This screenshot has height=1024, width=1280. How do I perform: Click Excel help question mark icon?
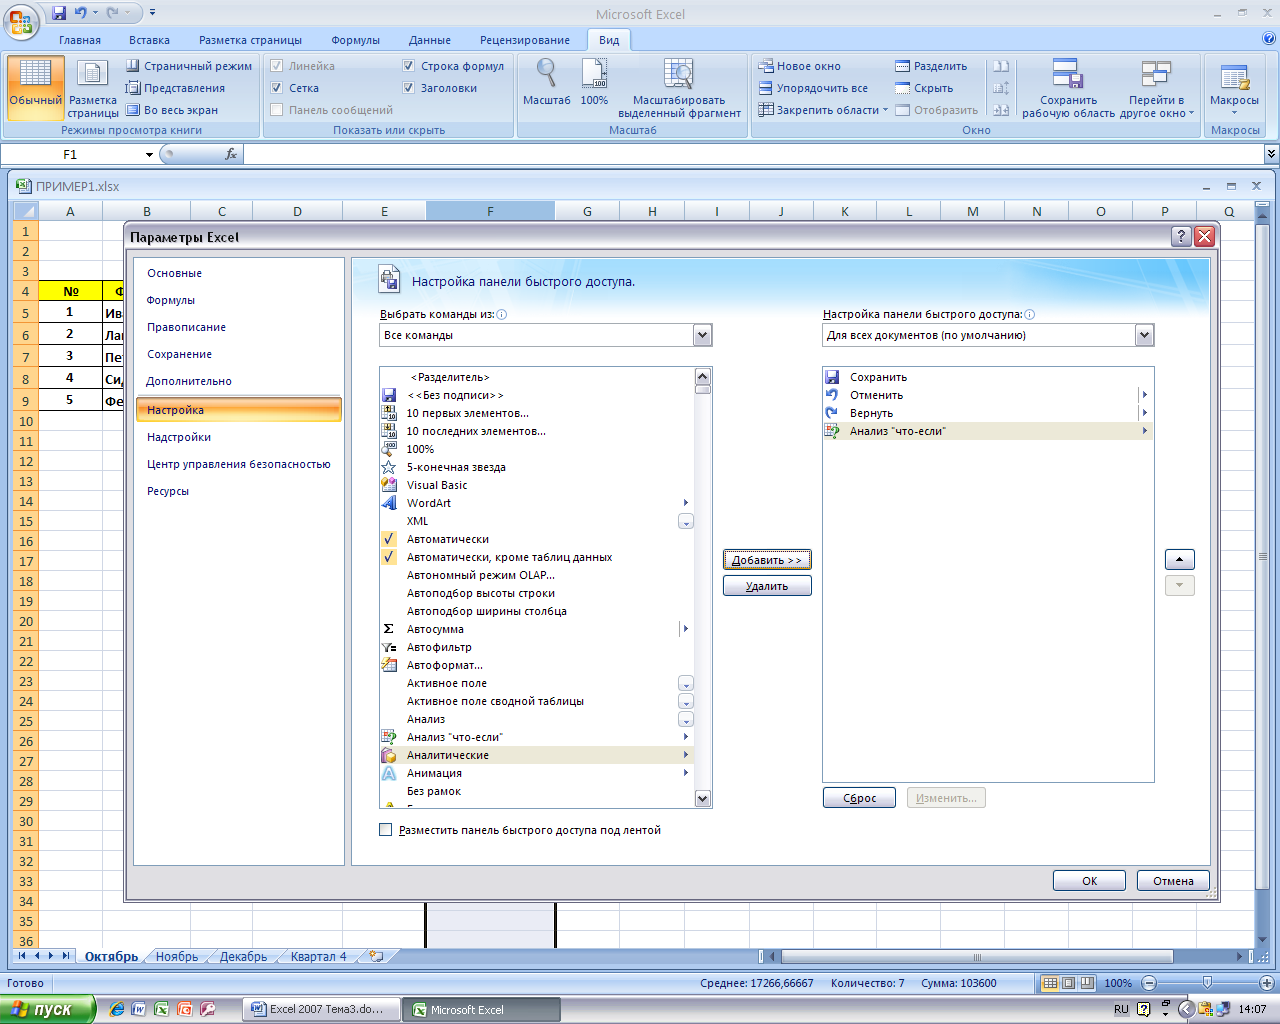pos(1270,39)
